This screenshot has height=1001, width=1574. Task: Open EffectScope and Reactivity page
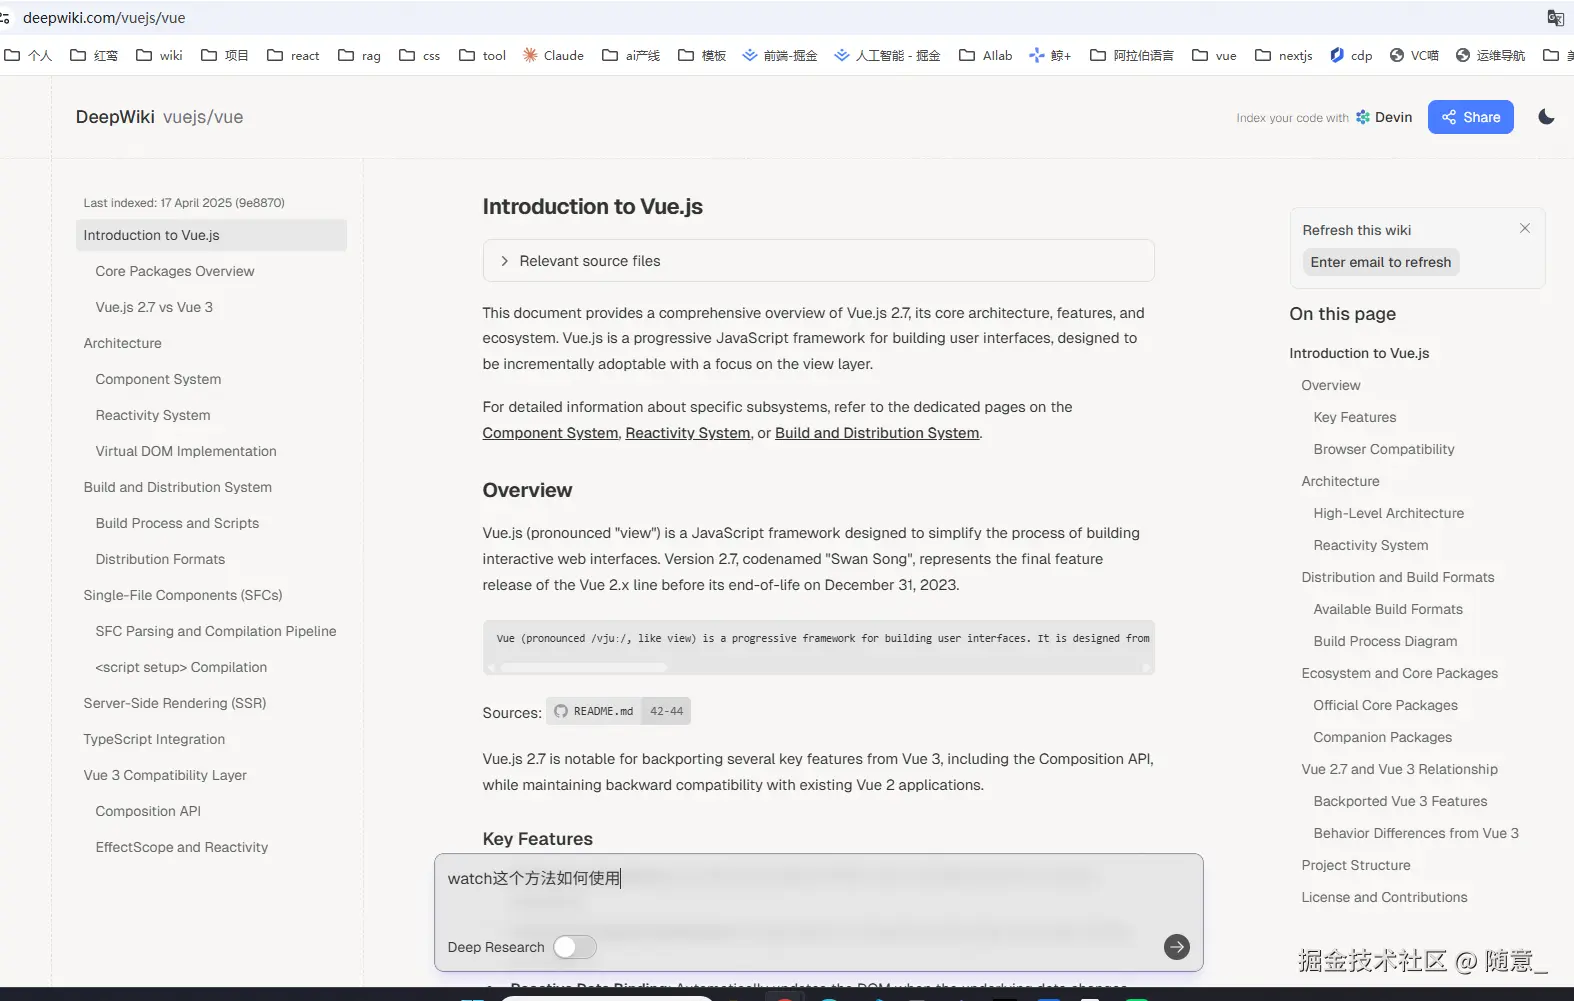point(182,847)
